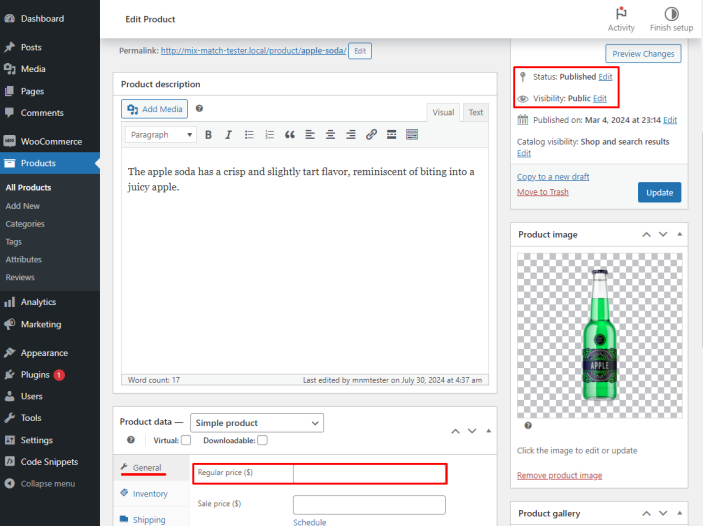Open the Paragraph format dropdown

point(161,135)
